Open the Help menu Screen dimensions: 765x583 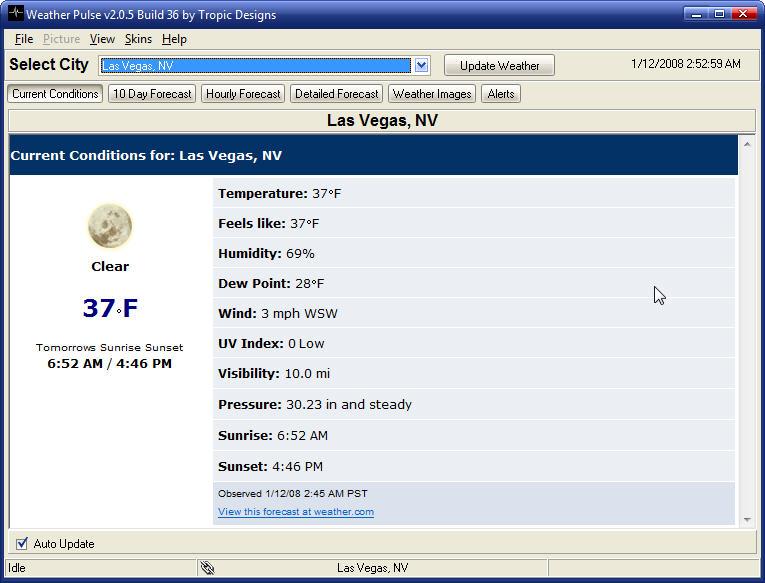pyautogui.click(x=174, y=39)
